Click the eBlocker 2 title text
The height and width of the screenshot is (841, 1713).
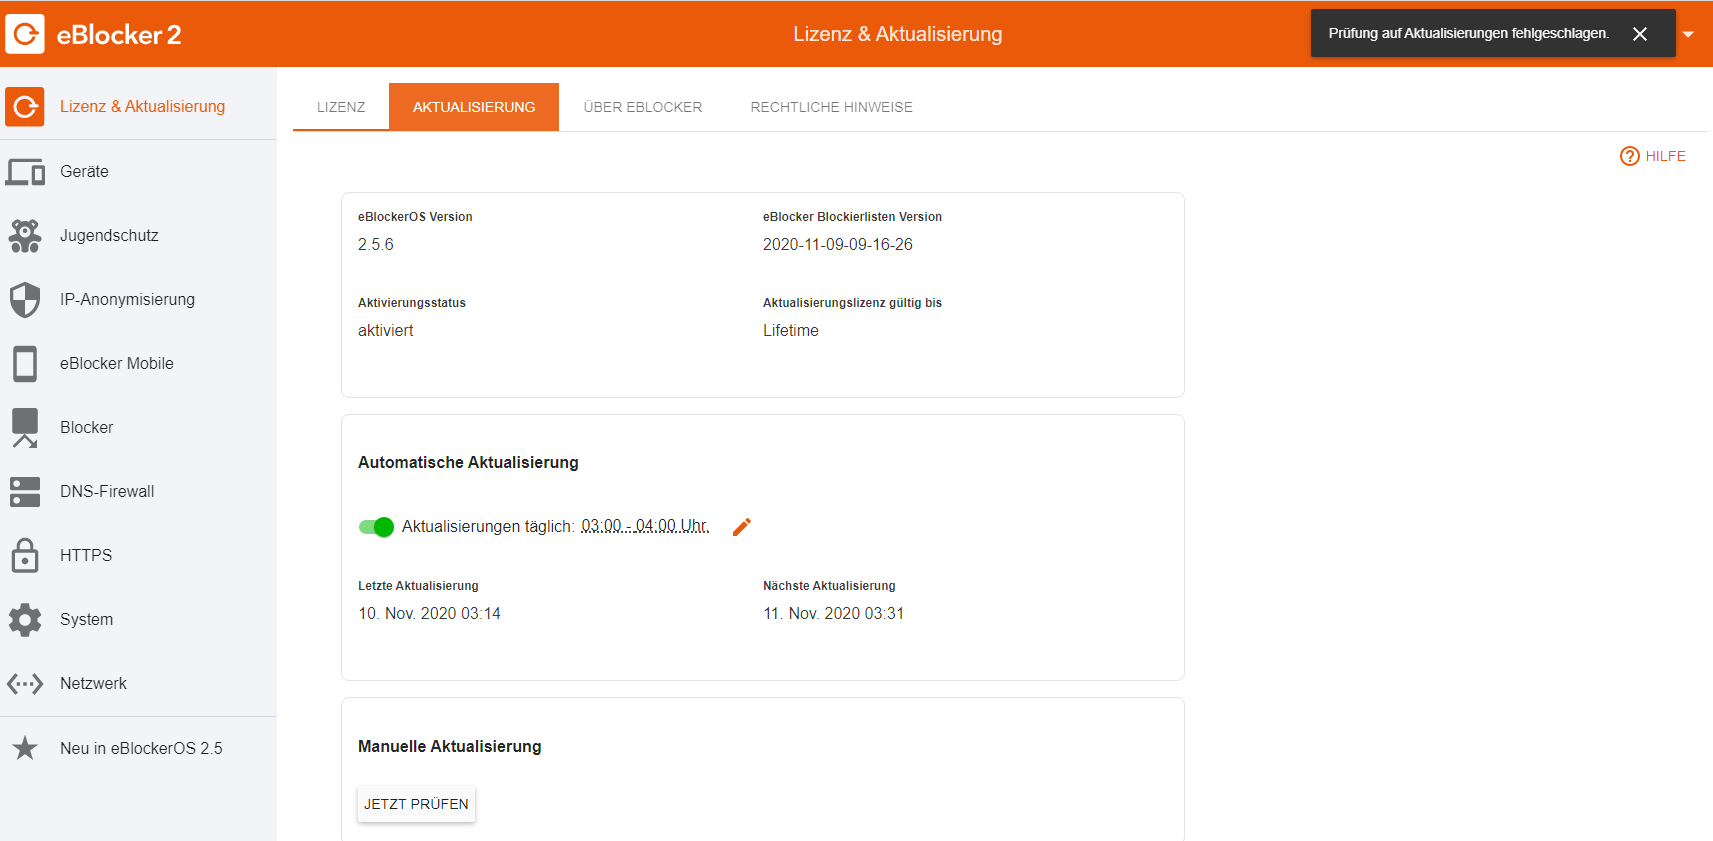pos(119,35)
